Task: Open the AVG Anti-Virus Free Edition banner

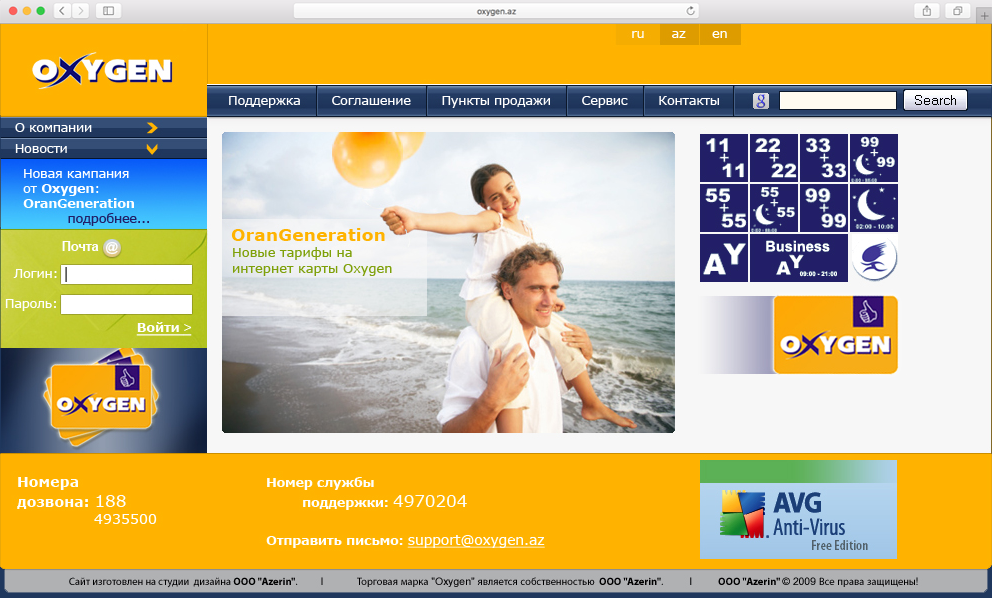Action: [x=798, y=509]
